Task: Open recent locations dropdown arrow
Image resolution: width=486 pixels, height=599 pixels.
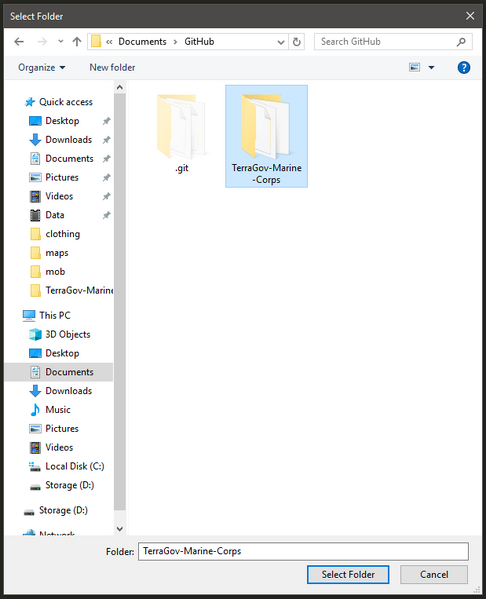Action: pyautogui.click(x=60, y=41)
